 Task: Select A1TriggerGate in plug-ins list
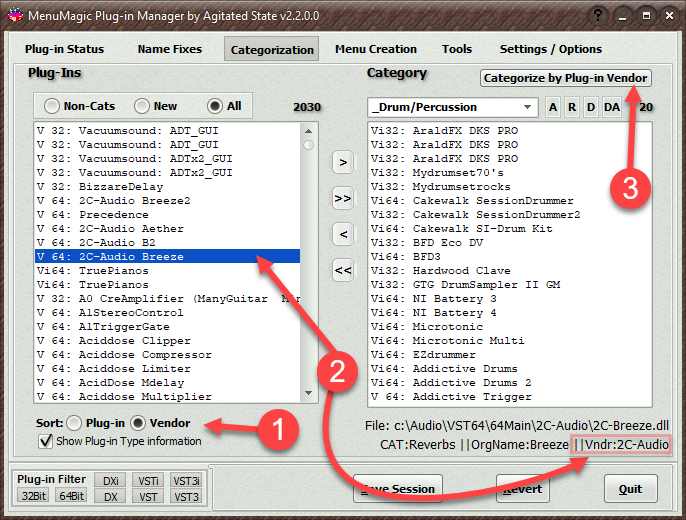tap(168, 327)
